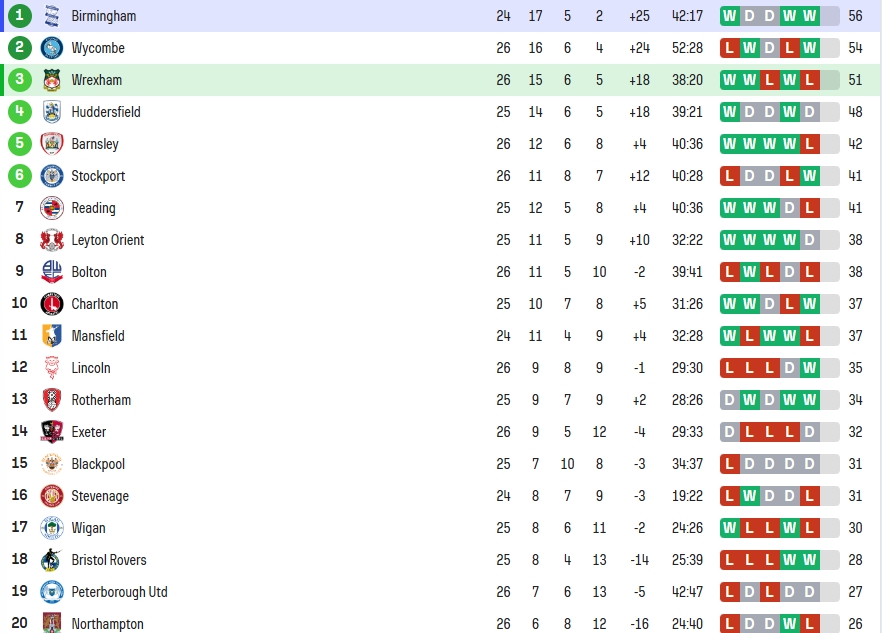
Task: Click the Huddersfield club crest
Action: pos(52,112)
